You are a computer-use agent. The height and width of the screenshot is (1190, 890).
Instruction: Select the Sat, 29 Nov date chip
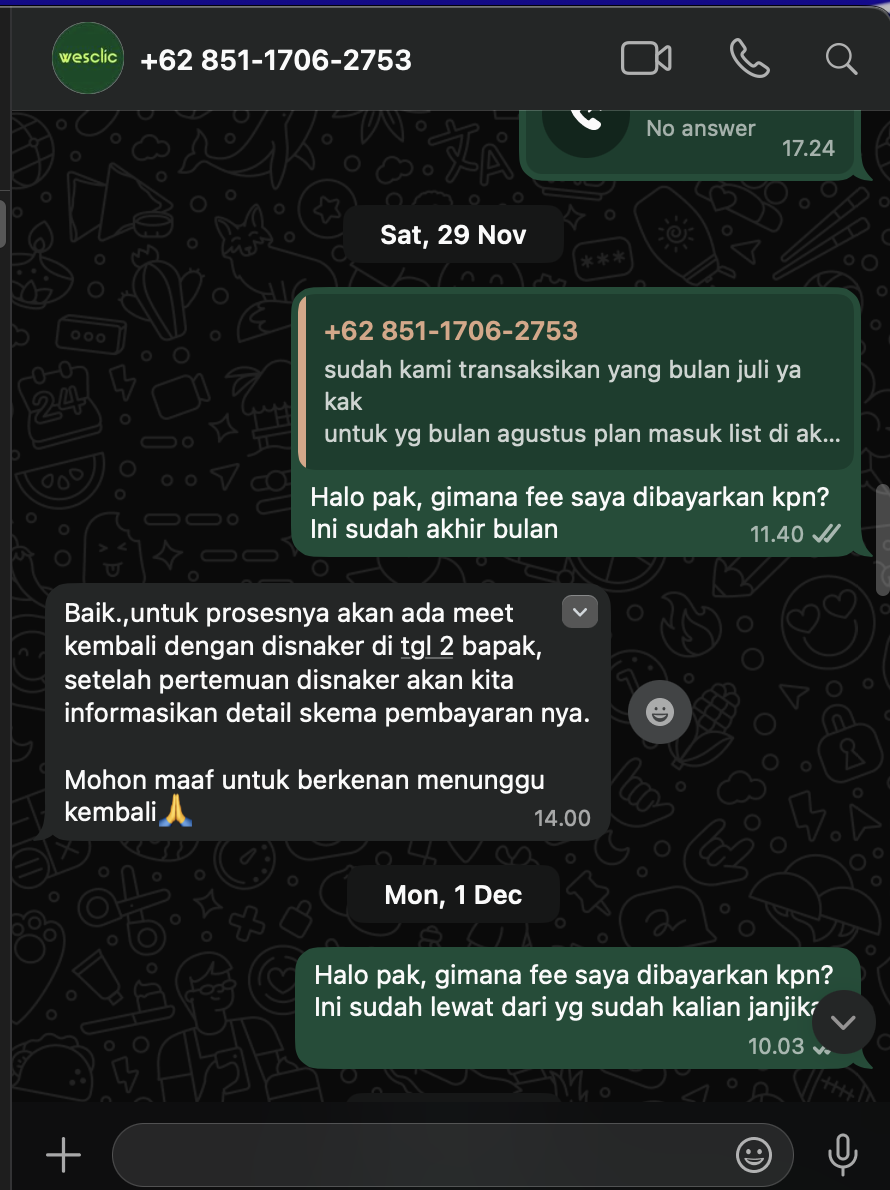[x=453, y=235]
